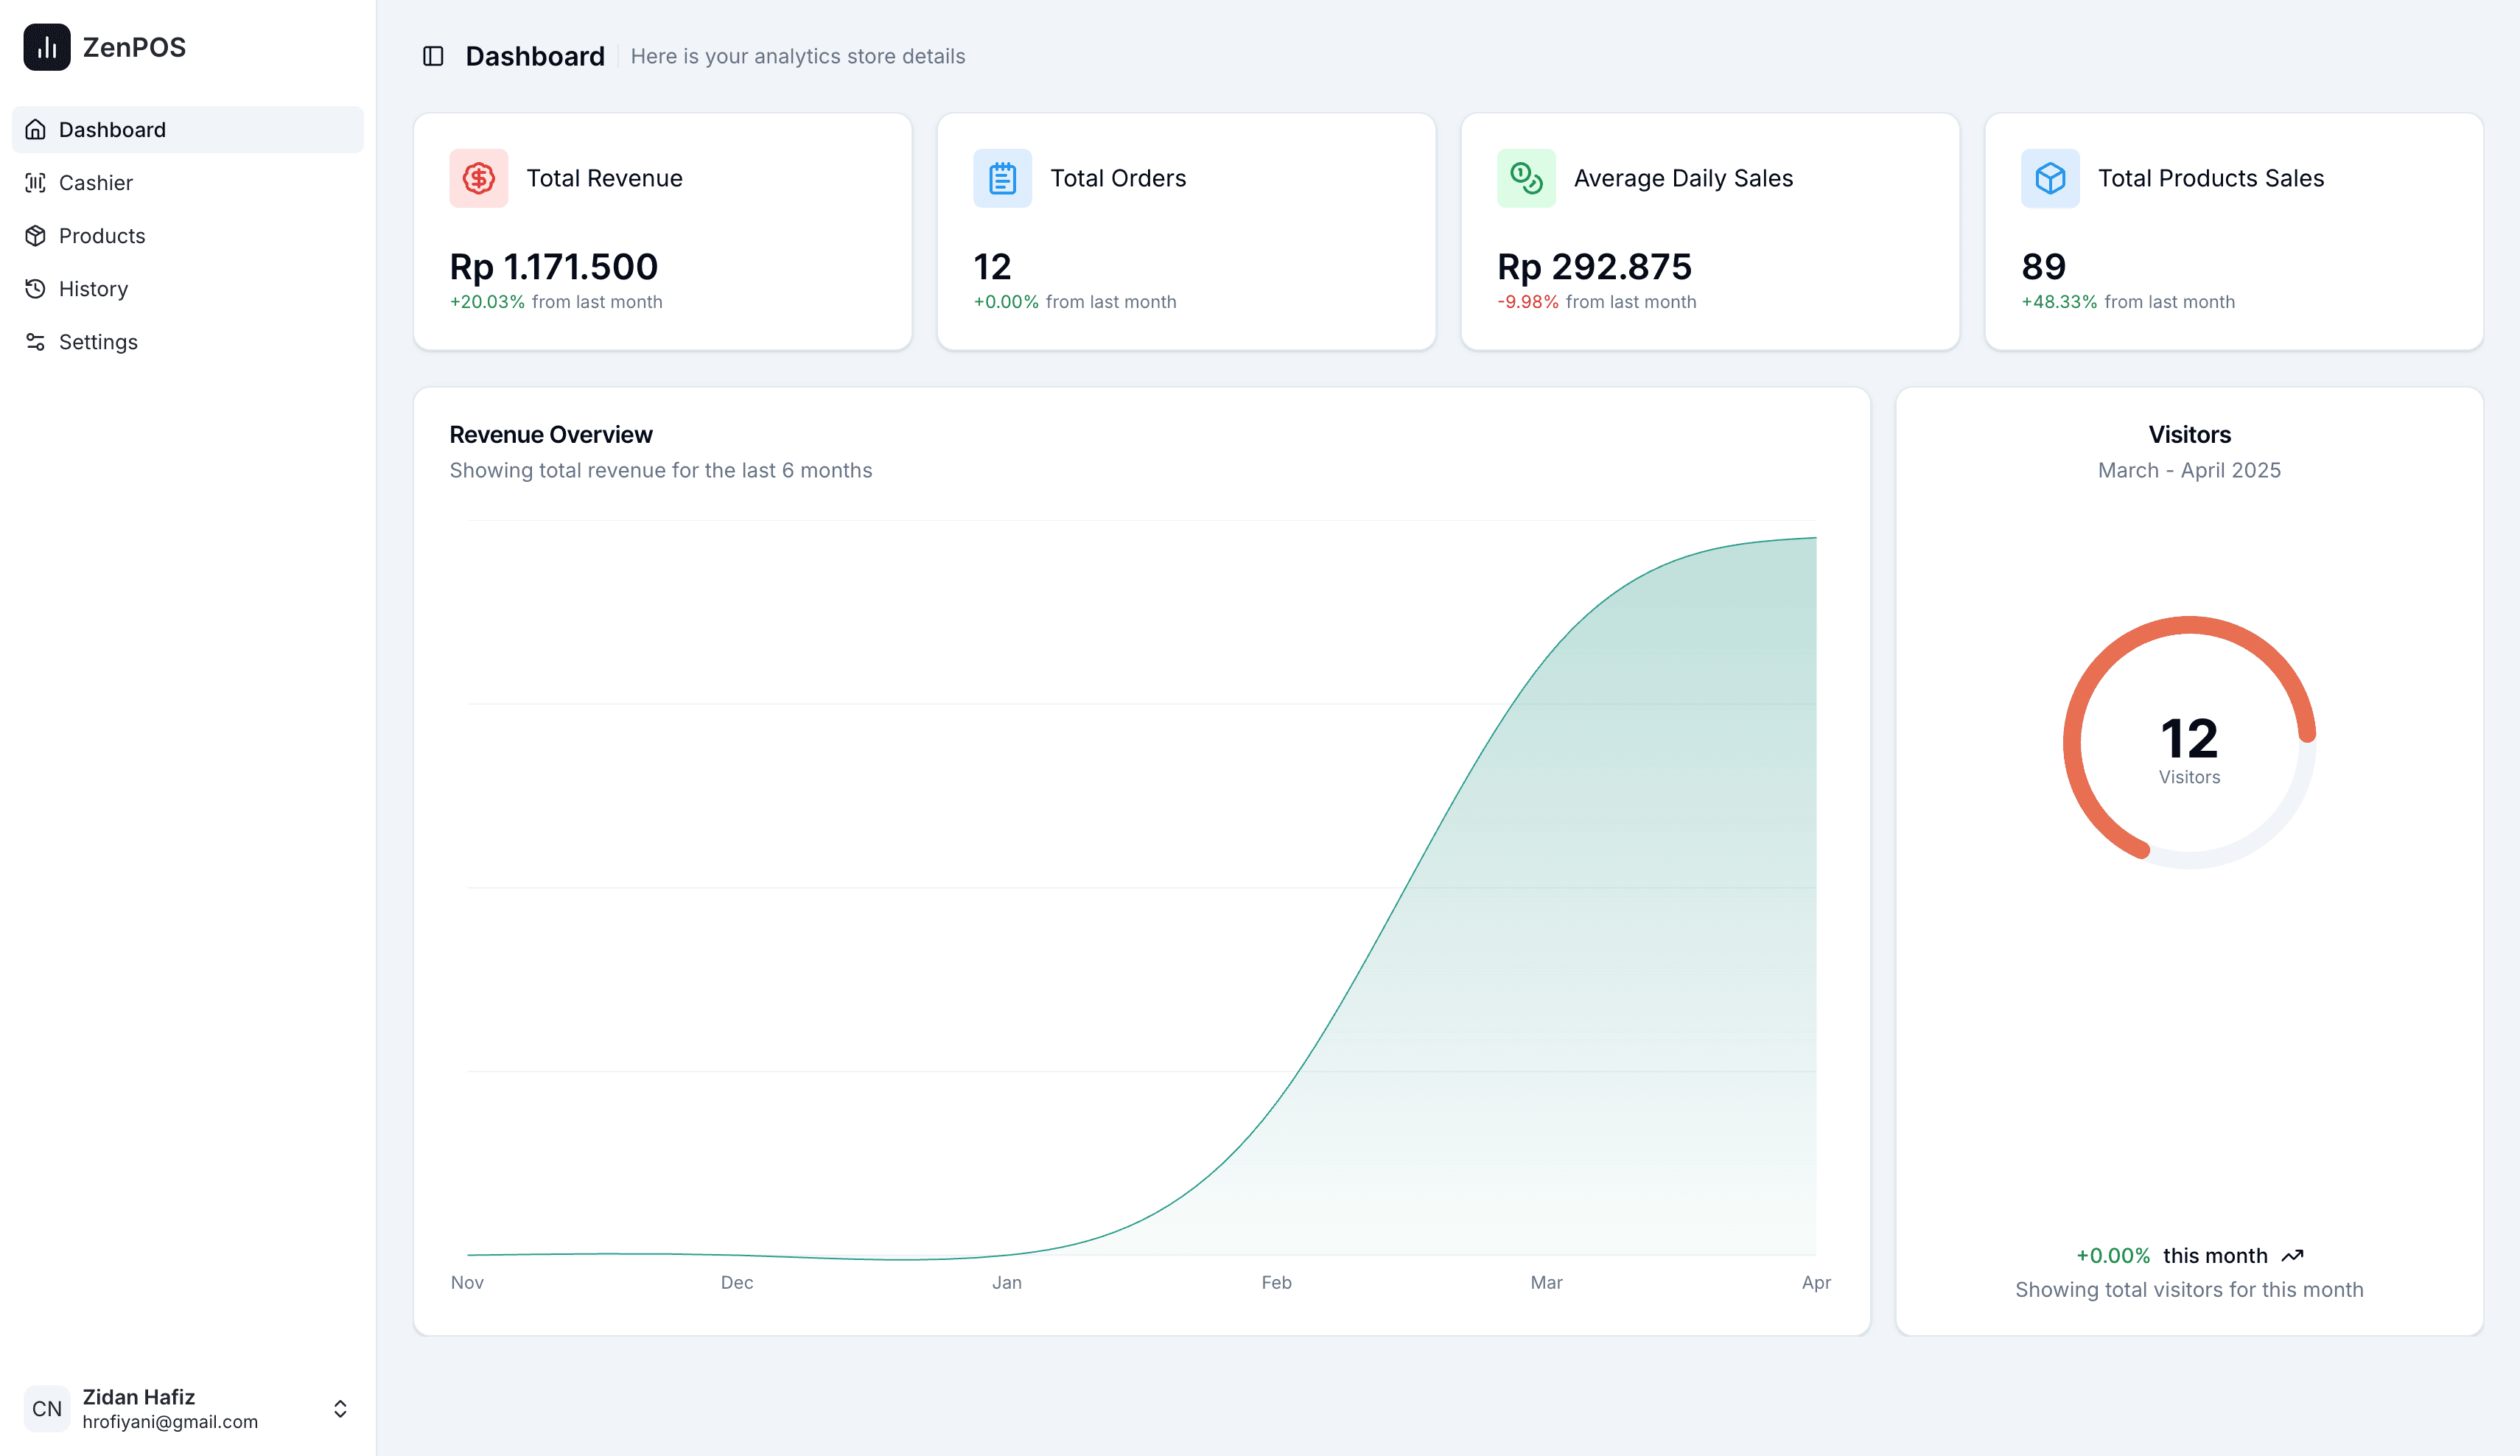Click the trending-up arrow beside this month
This screenshot has height=1456, width=2520.
2292,1256
